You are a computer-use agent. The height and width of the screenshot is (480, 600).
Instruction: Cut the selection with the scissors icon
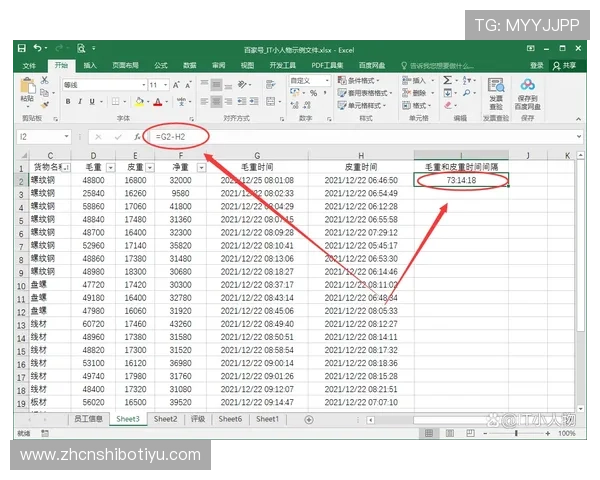[x=45, y=80]
